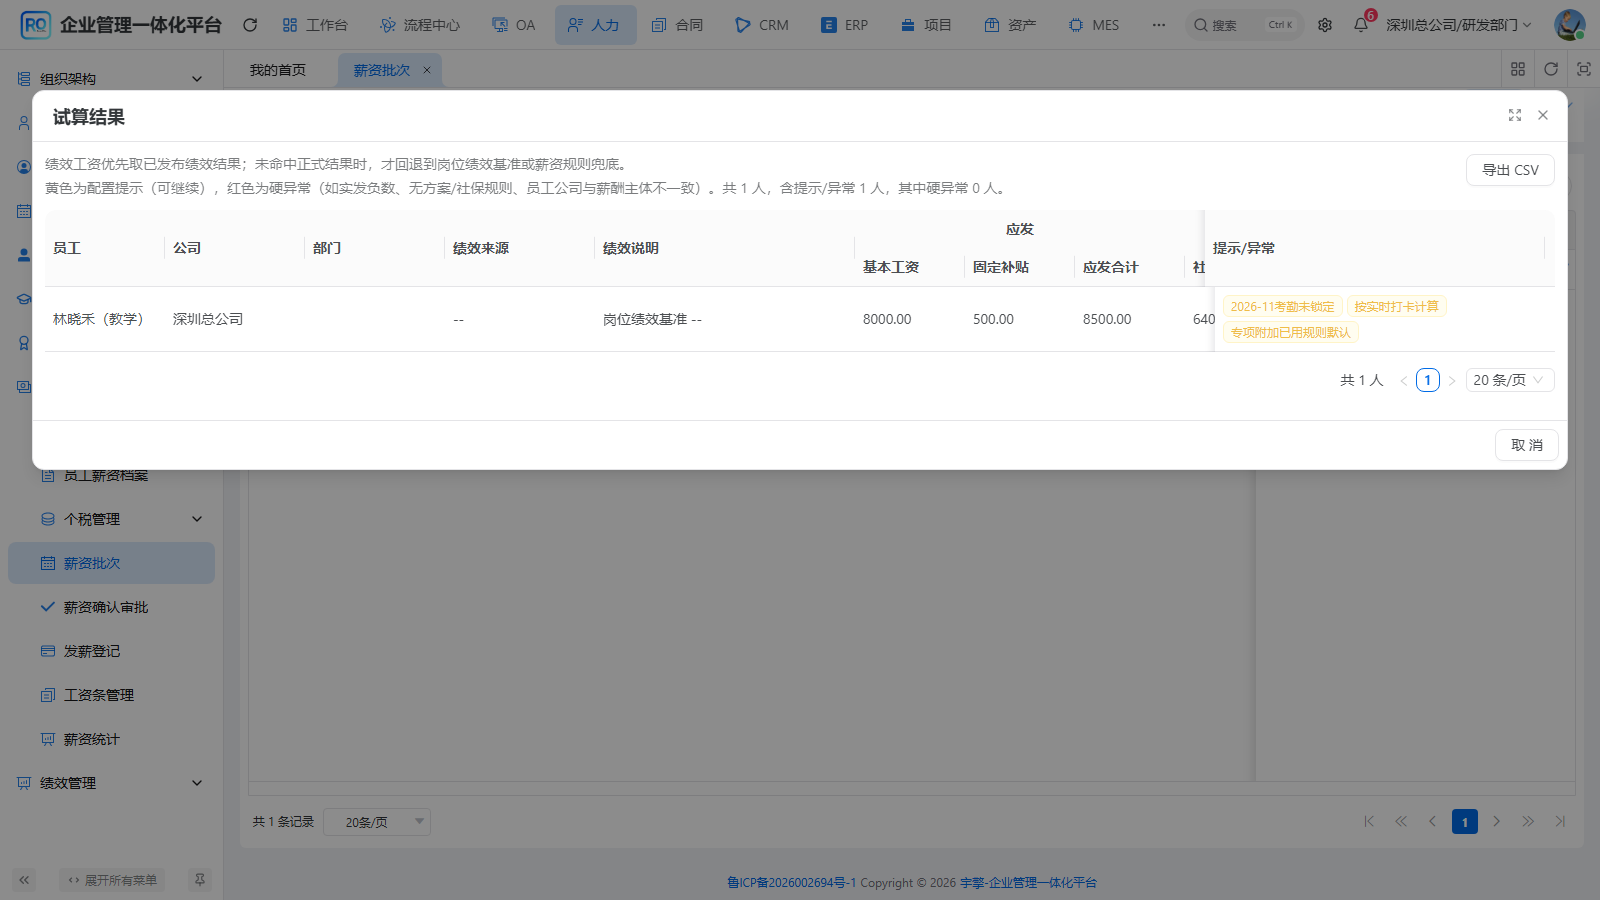Close the 试算结果 dialog
This screenshot has width=1600, height=900.
pos(1543,116)
